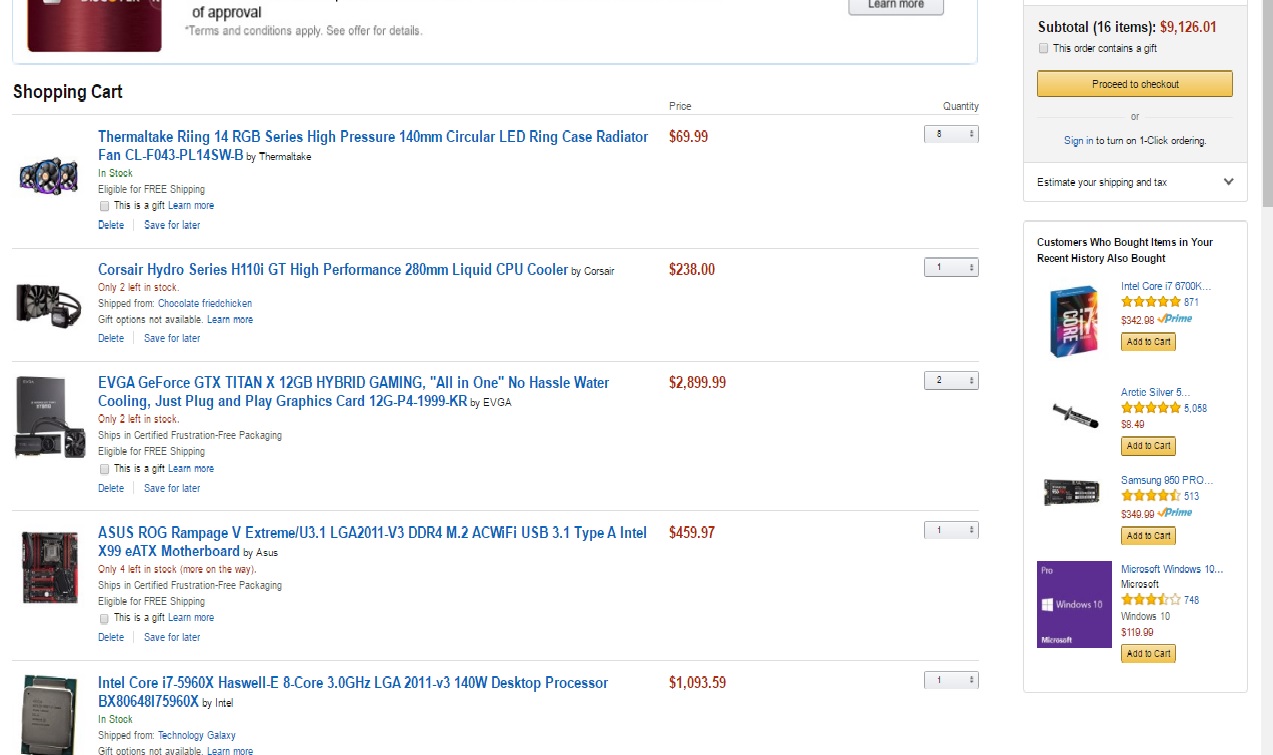Save the ASUS ROG motherboard for later
Screen dimensions: 1273x755
tap(172, 638)
